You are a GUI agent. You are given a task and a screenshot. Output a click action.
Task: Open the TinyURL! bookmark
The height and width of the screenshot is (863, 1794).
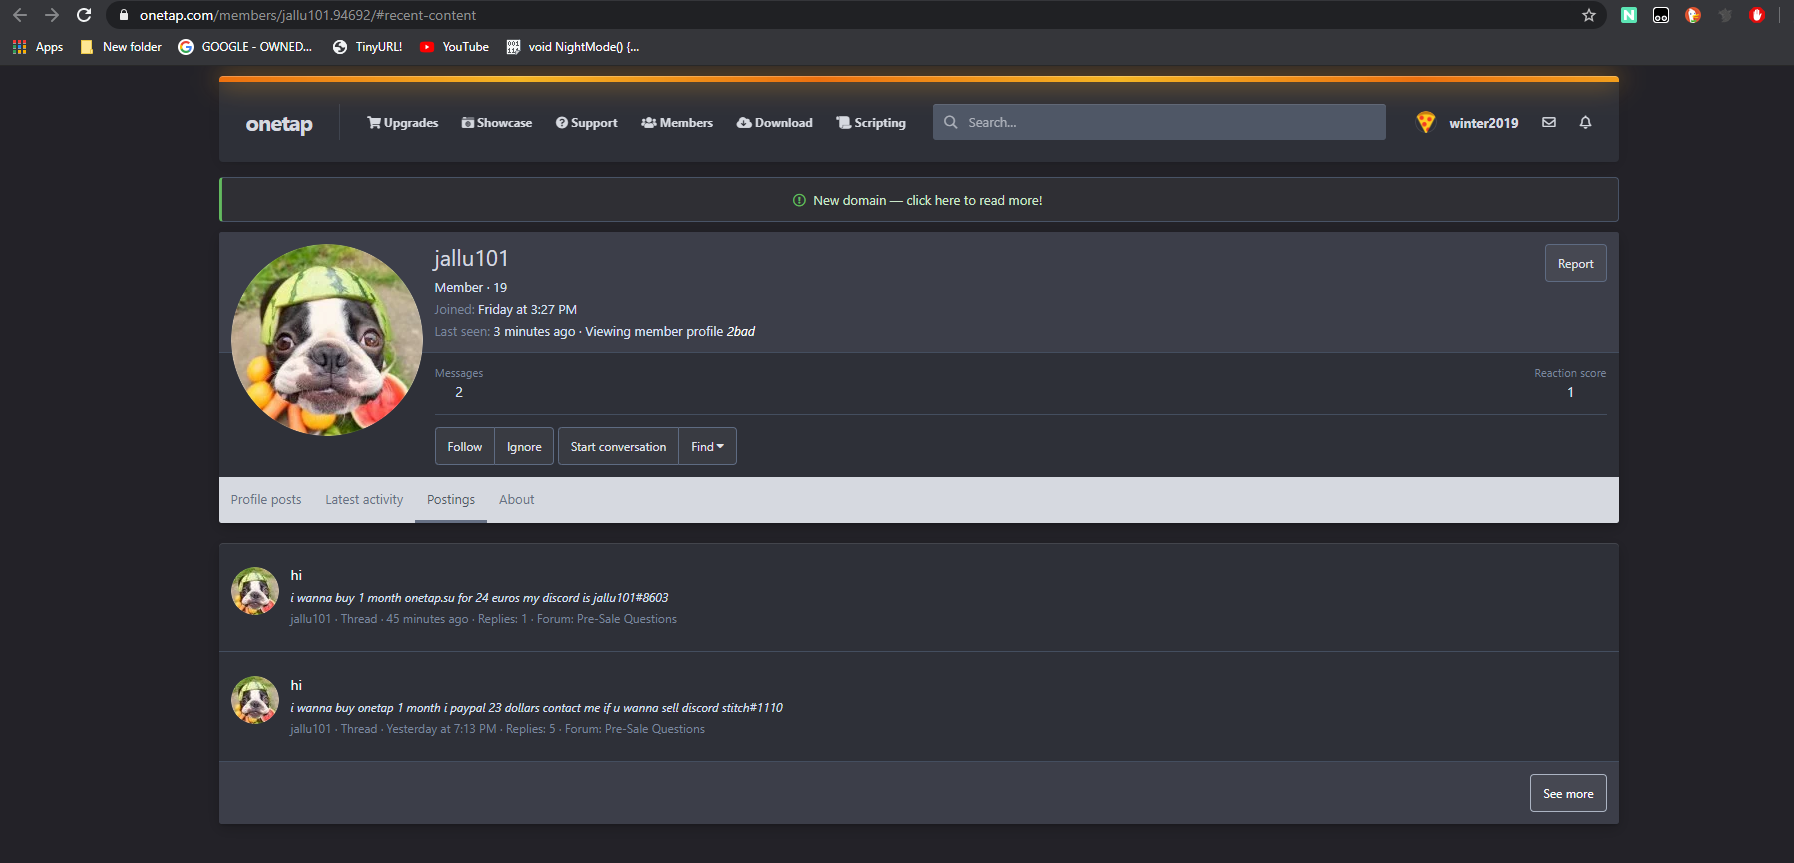368,47
